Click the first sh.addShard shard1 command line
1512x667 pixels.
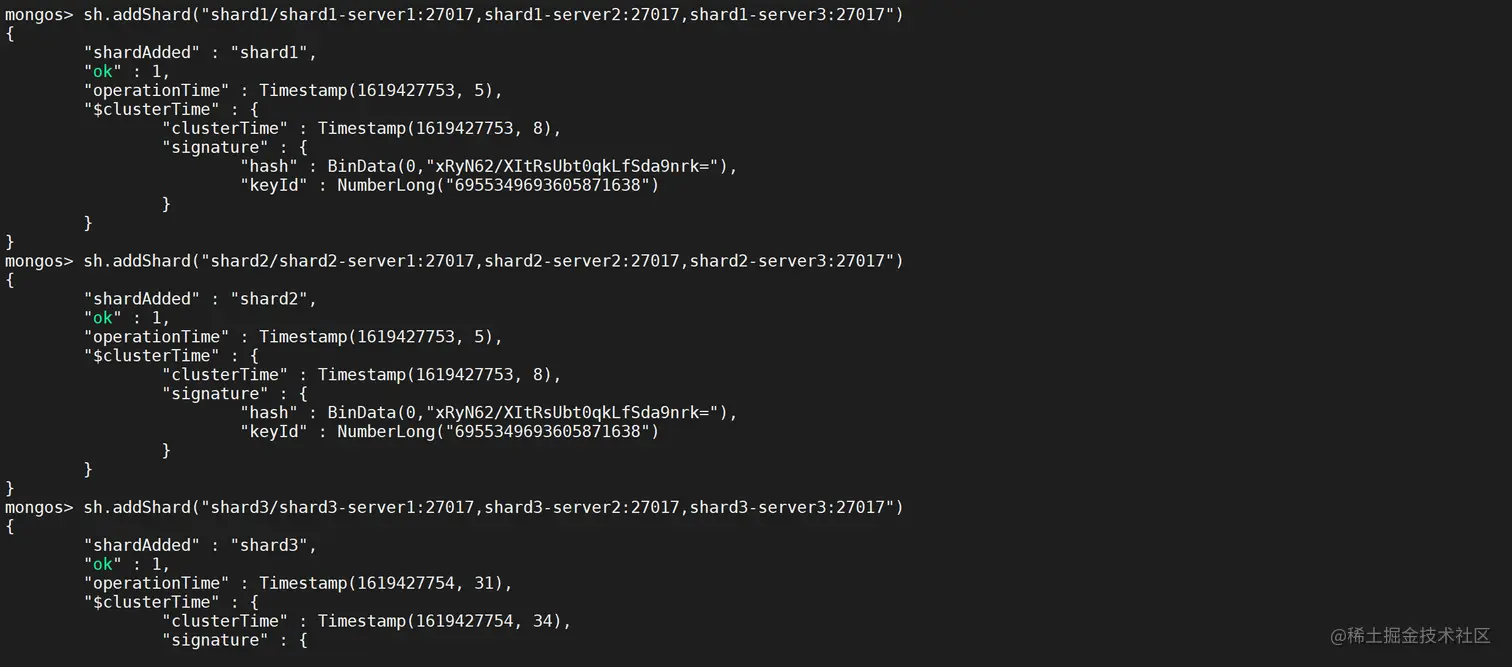point(454,14)
